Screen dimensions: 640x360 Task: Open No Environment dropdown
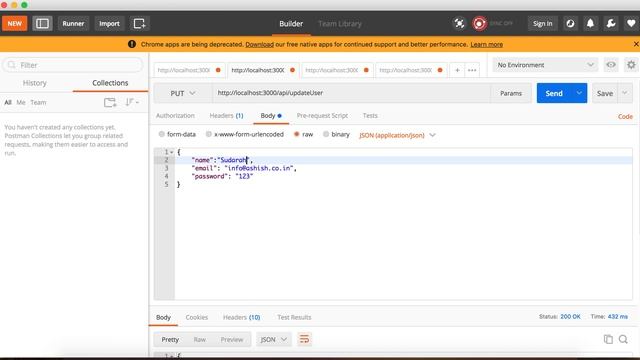click(x=545, y=65)
